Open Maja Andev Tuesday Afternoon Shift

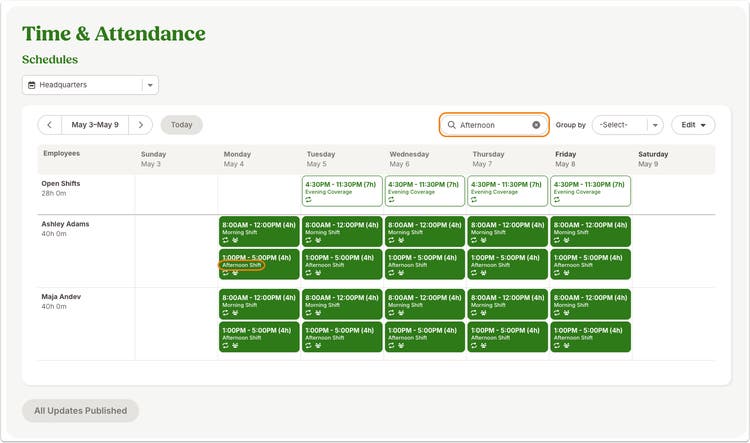pos(342,337)
